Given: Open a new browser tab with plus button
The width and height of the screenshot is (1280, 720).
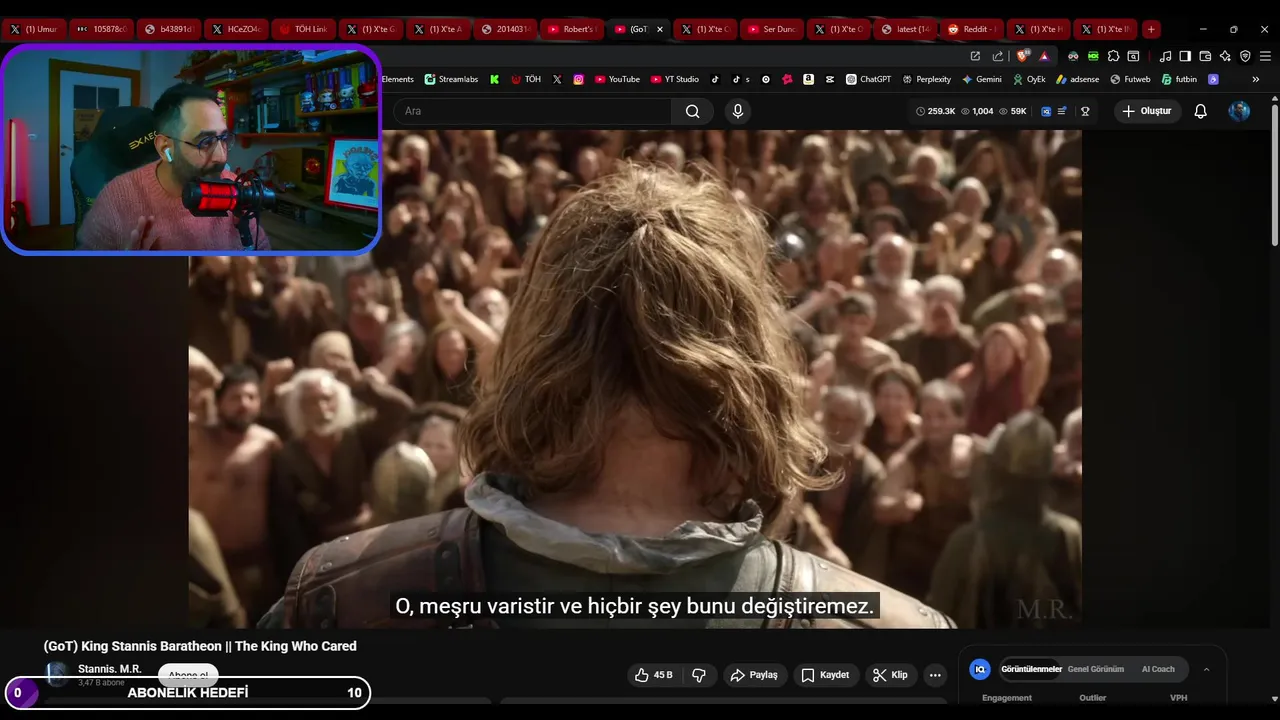Looking at the screenshot, I should coord(1151,29).
